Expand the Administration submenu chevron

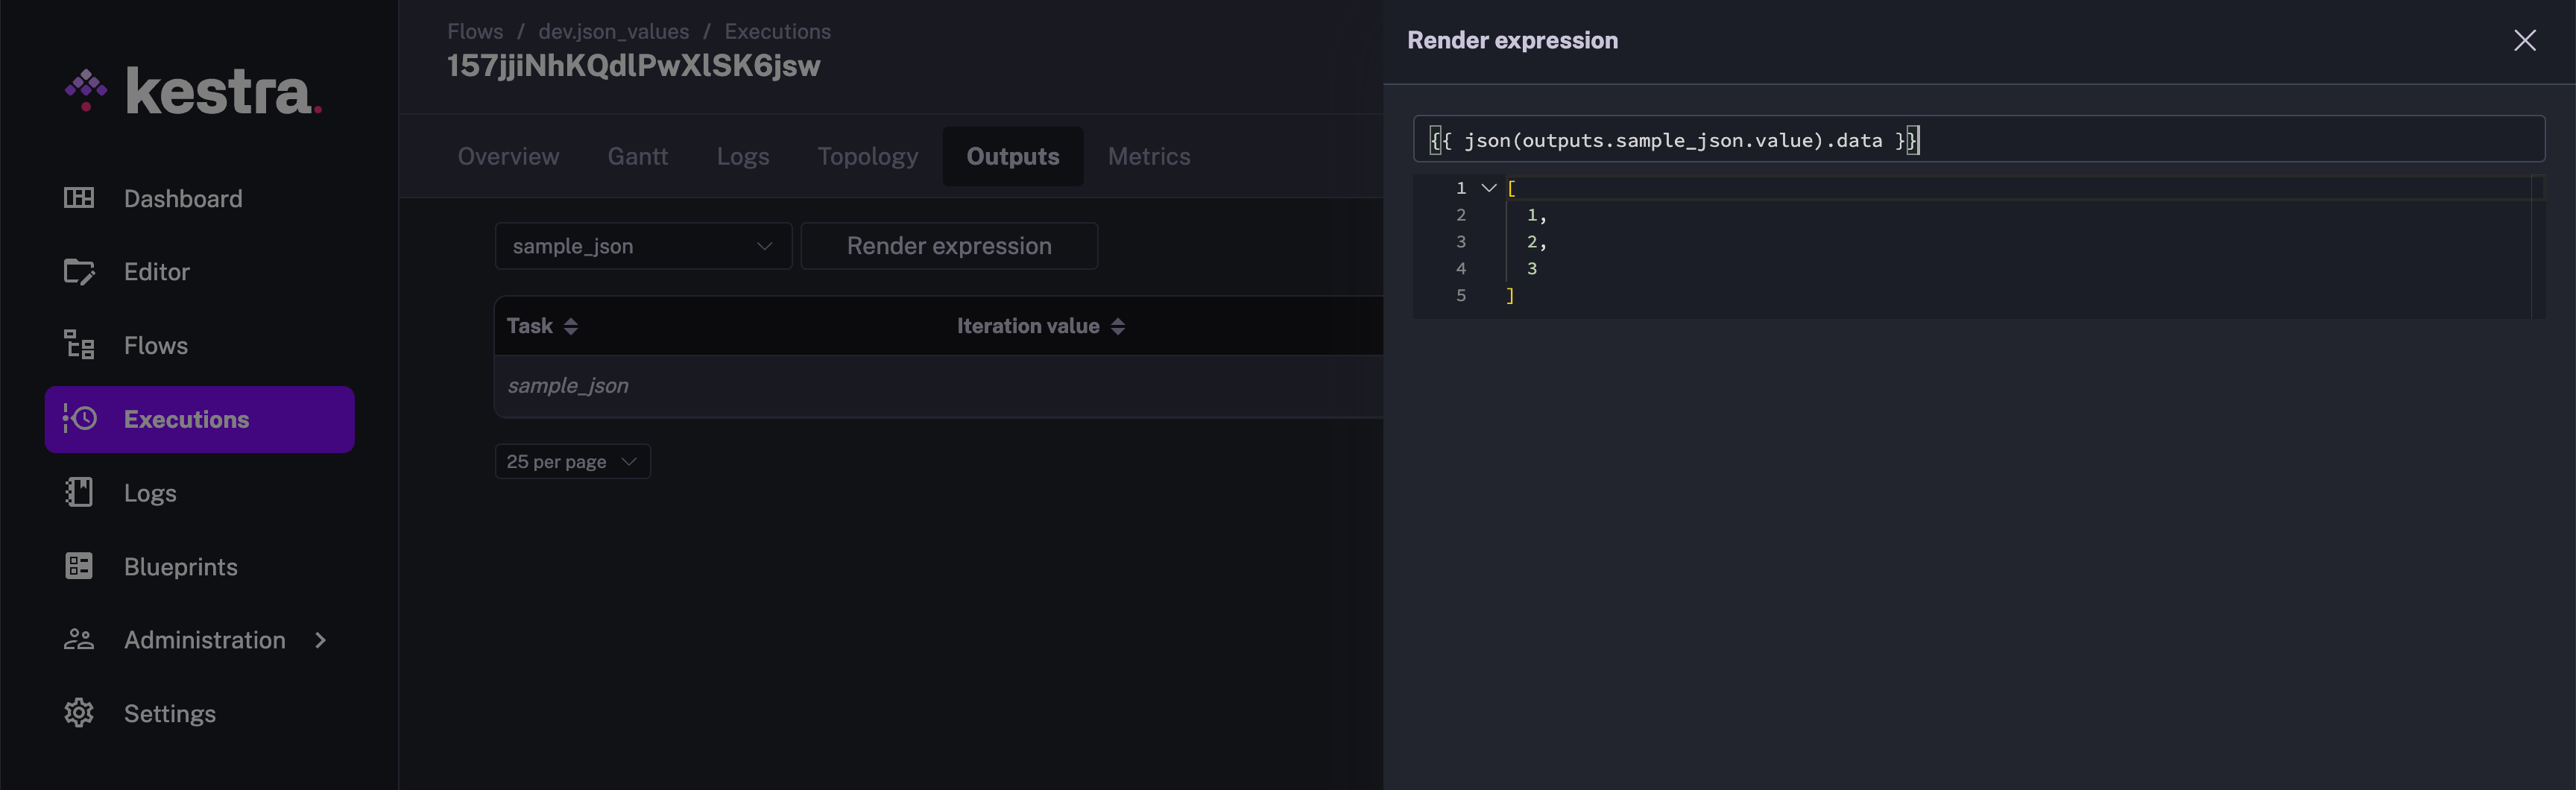(x=319, y=640)
